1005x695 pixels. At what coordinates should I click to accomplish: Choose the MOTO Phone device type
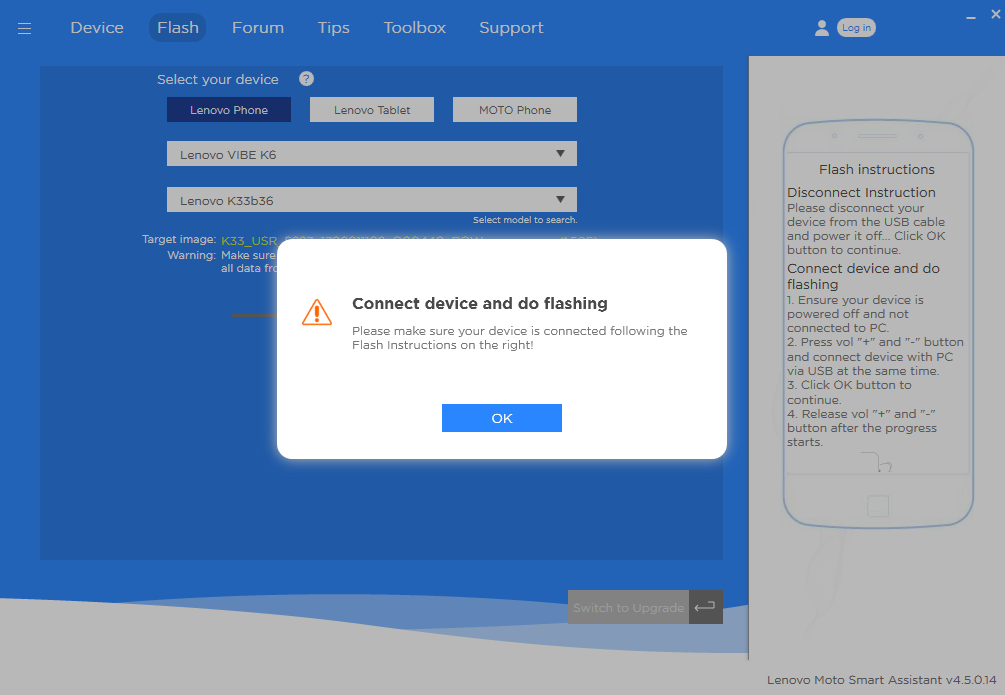pos(515,110)
